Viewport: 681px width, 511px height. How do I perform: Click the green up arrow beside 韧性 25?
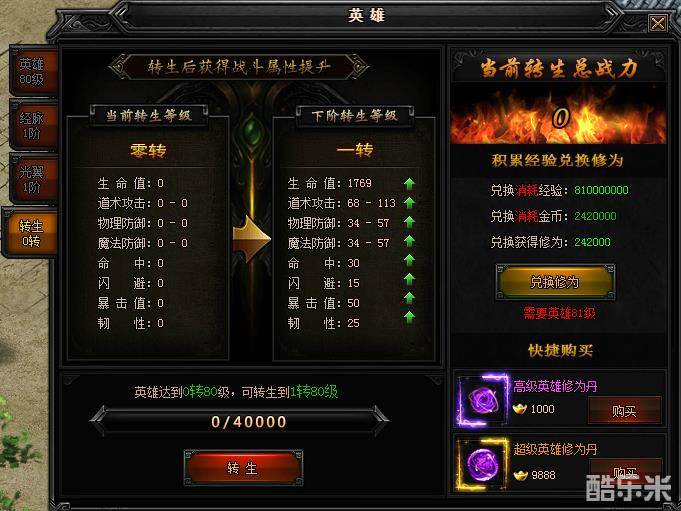(409, 317)
